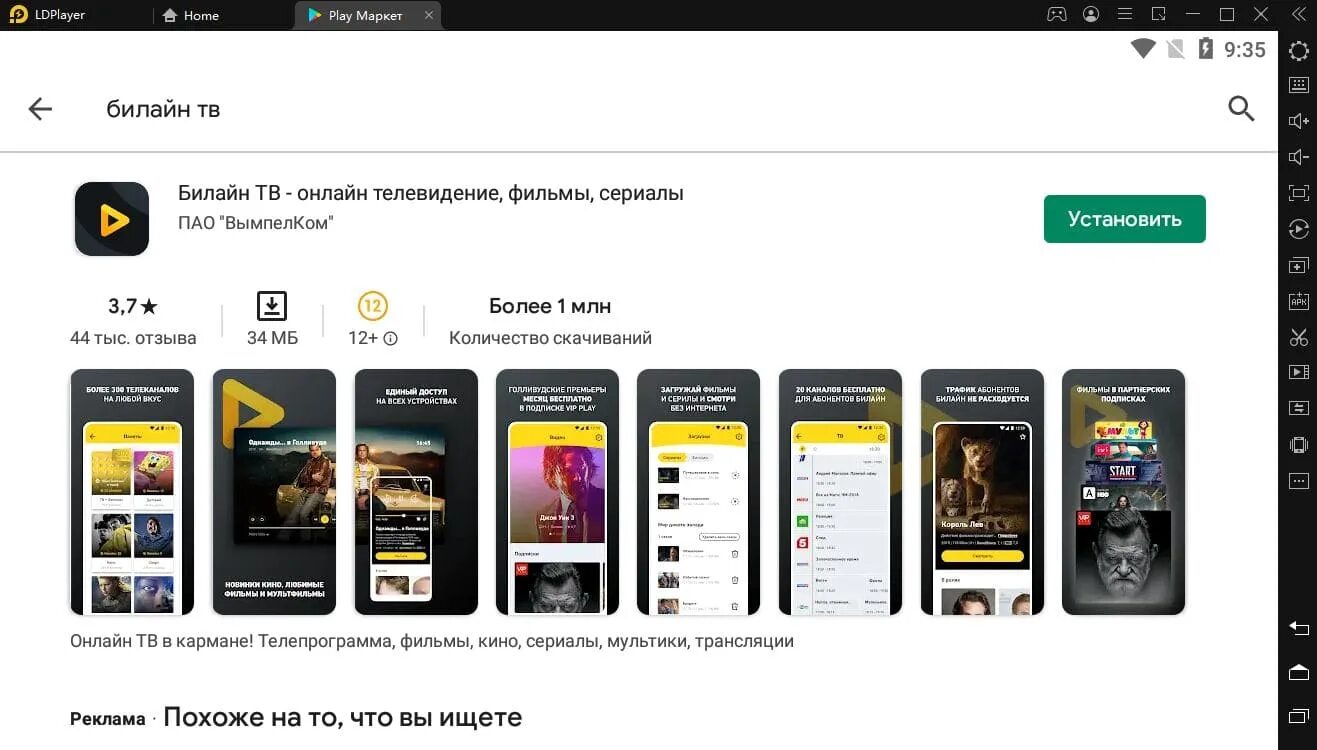Install an APK via sidebar APK icon
Image resolution: width=1317 pixels, height=750 pixels.
(x=1298, y=301)
